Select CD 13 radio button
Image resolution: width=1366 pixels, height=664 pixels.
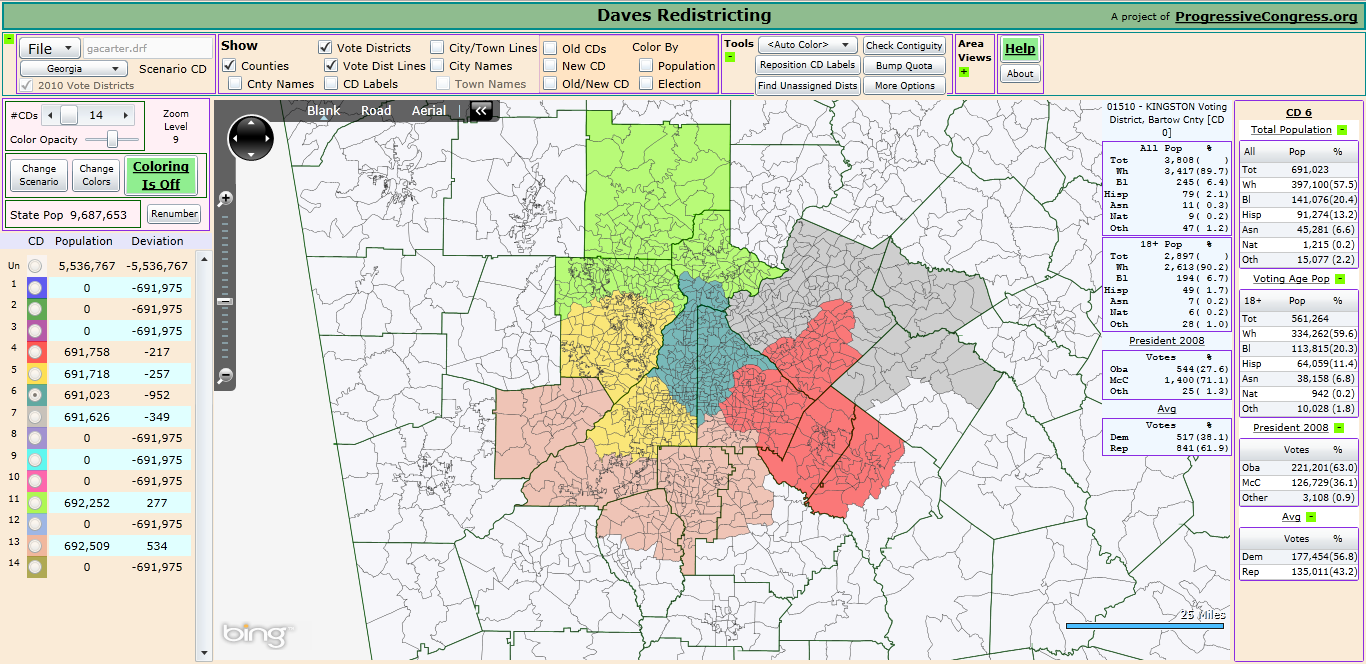point(36,545)
